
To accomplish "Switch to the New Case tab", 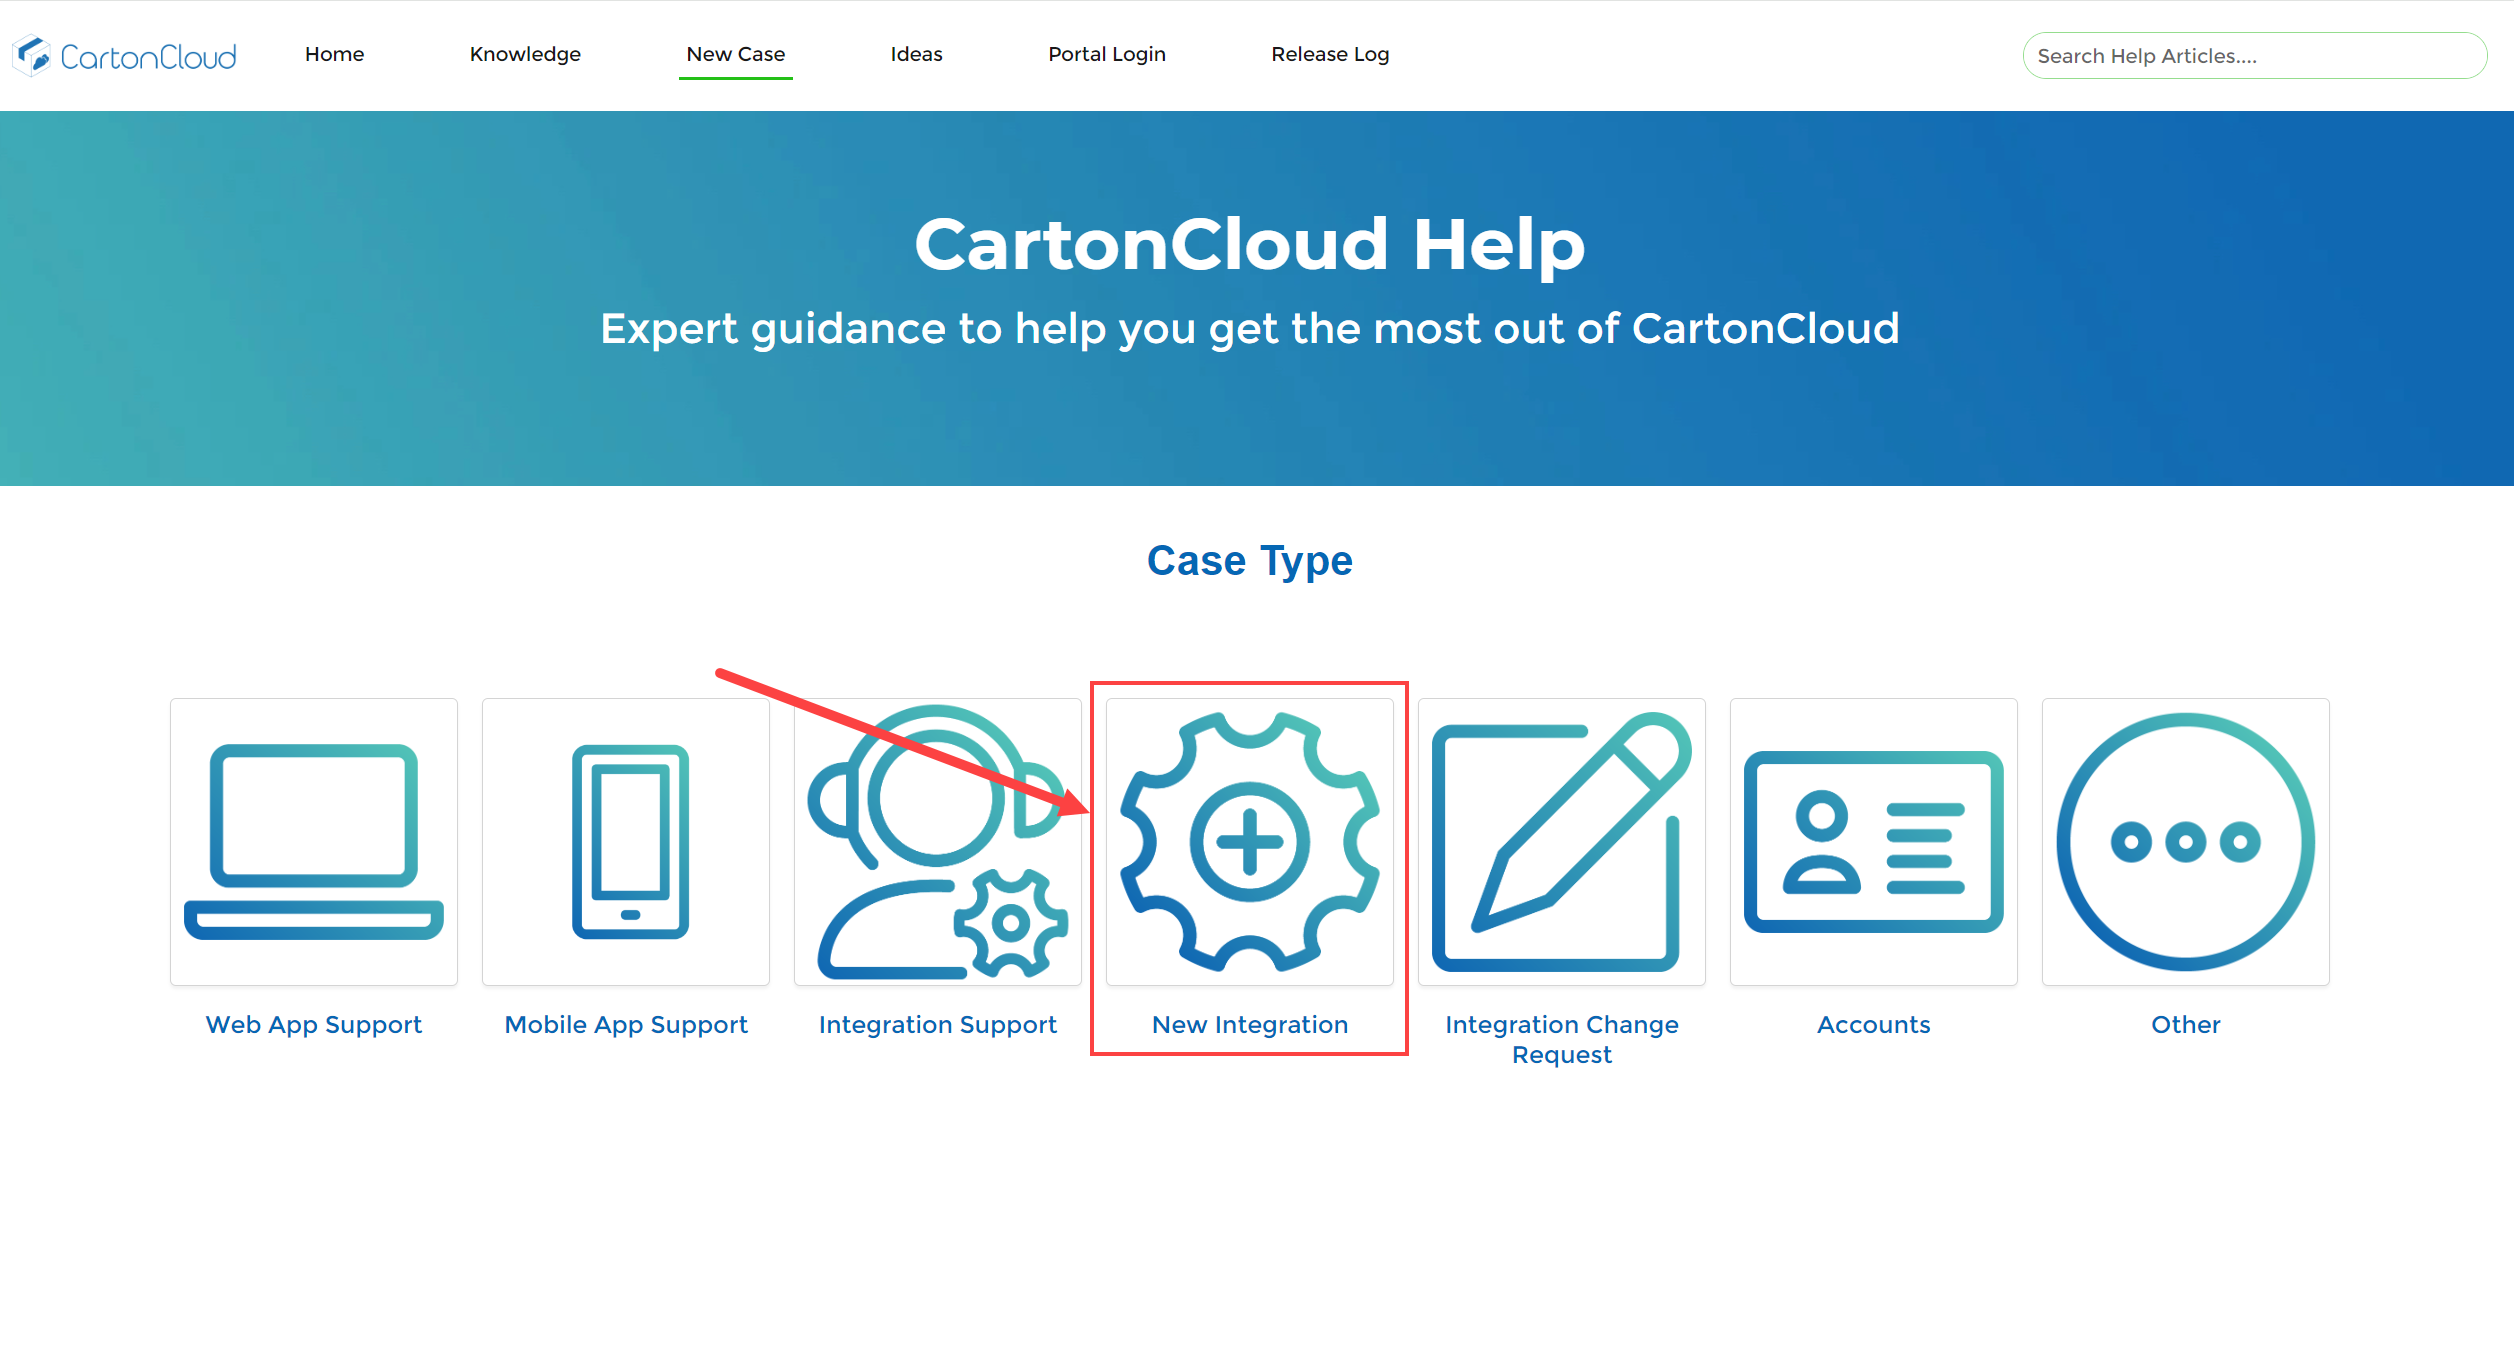I will pos(735,54).
